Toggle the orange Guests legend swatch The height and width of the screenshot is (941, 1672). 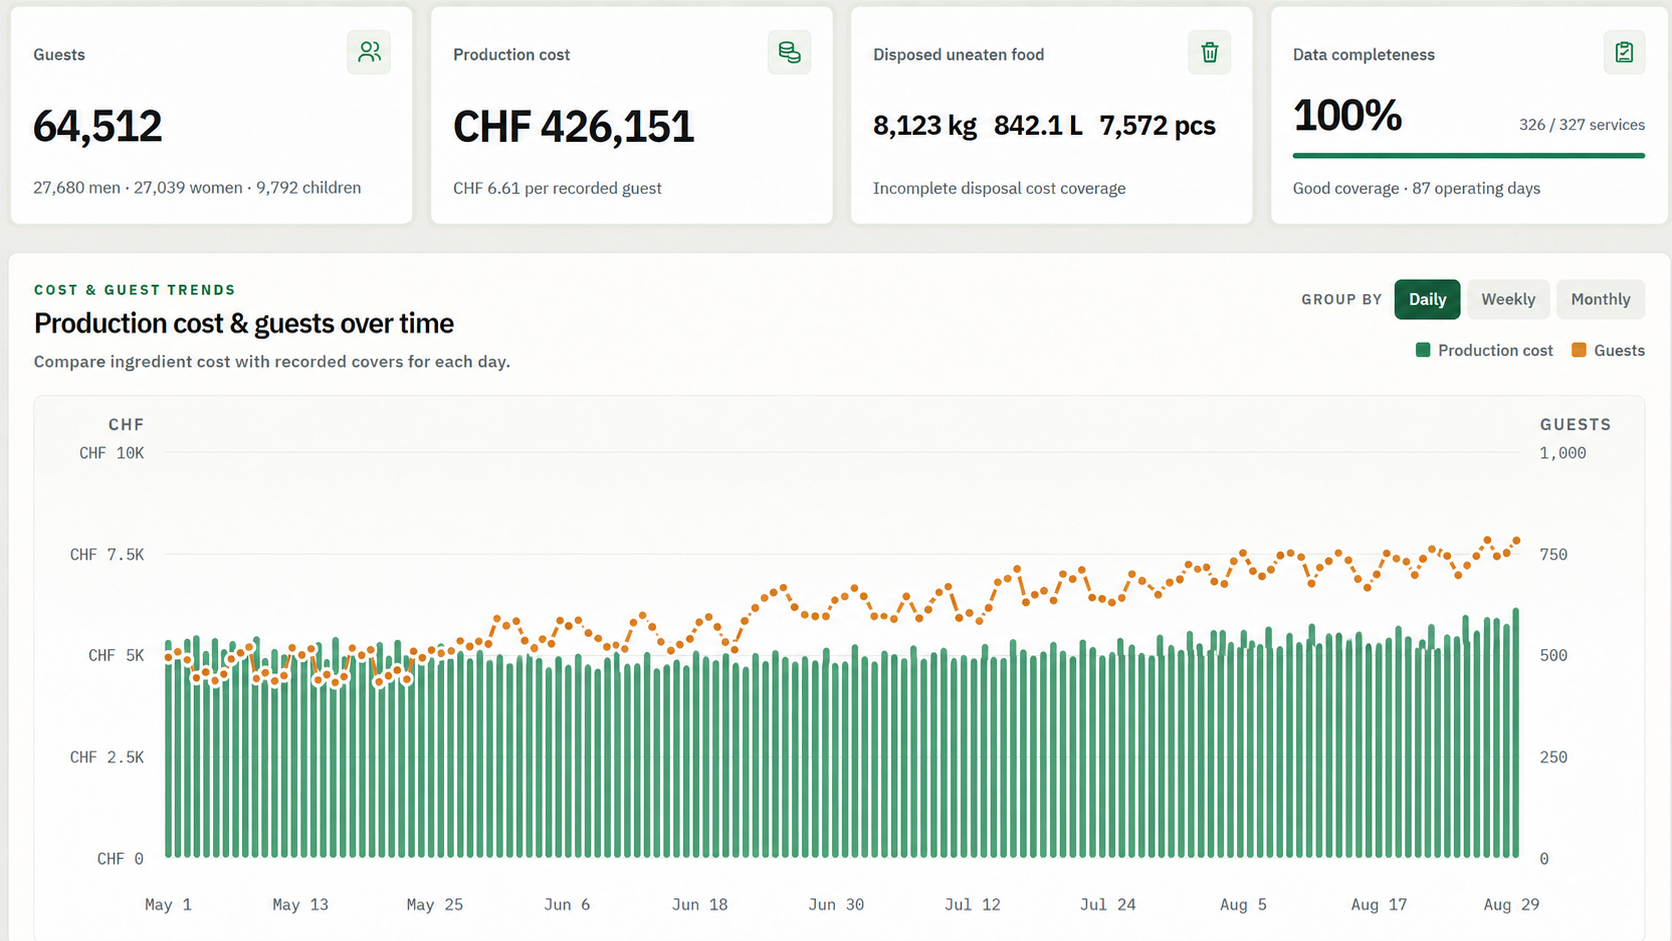[1579, 350]
